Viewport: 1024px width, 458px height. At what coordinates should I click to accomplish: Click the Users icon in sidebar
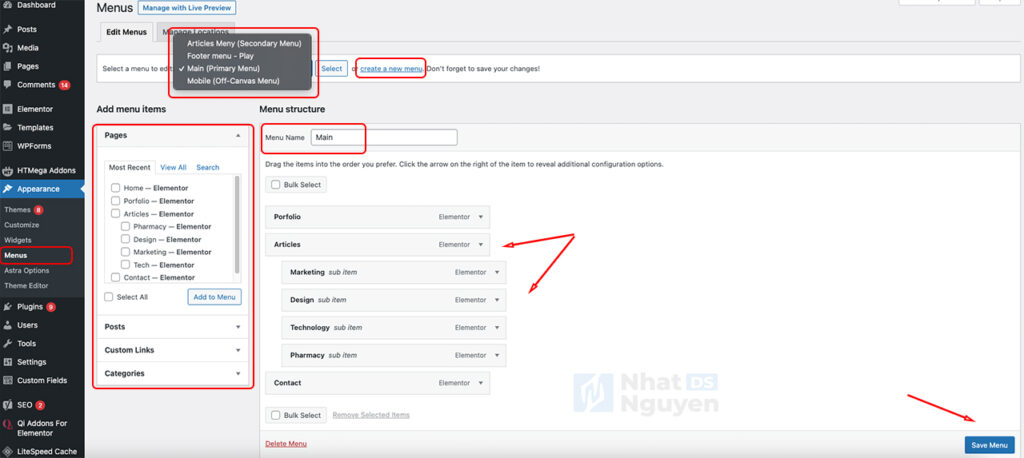pos(8,325)
